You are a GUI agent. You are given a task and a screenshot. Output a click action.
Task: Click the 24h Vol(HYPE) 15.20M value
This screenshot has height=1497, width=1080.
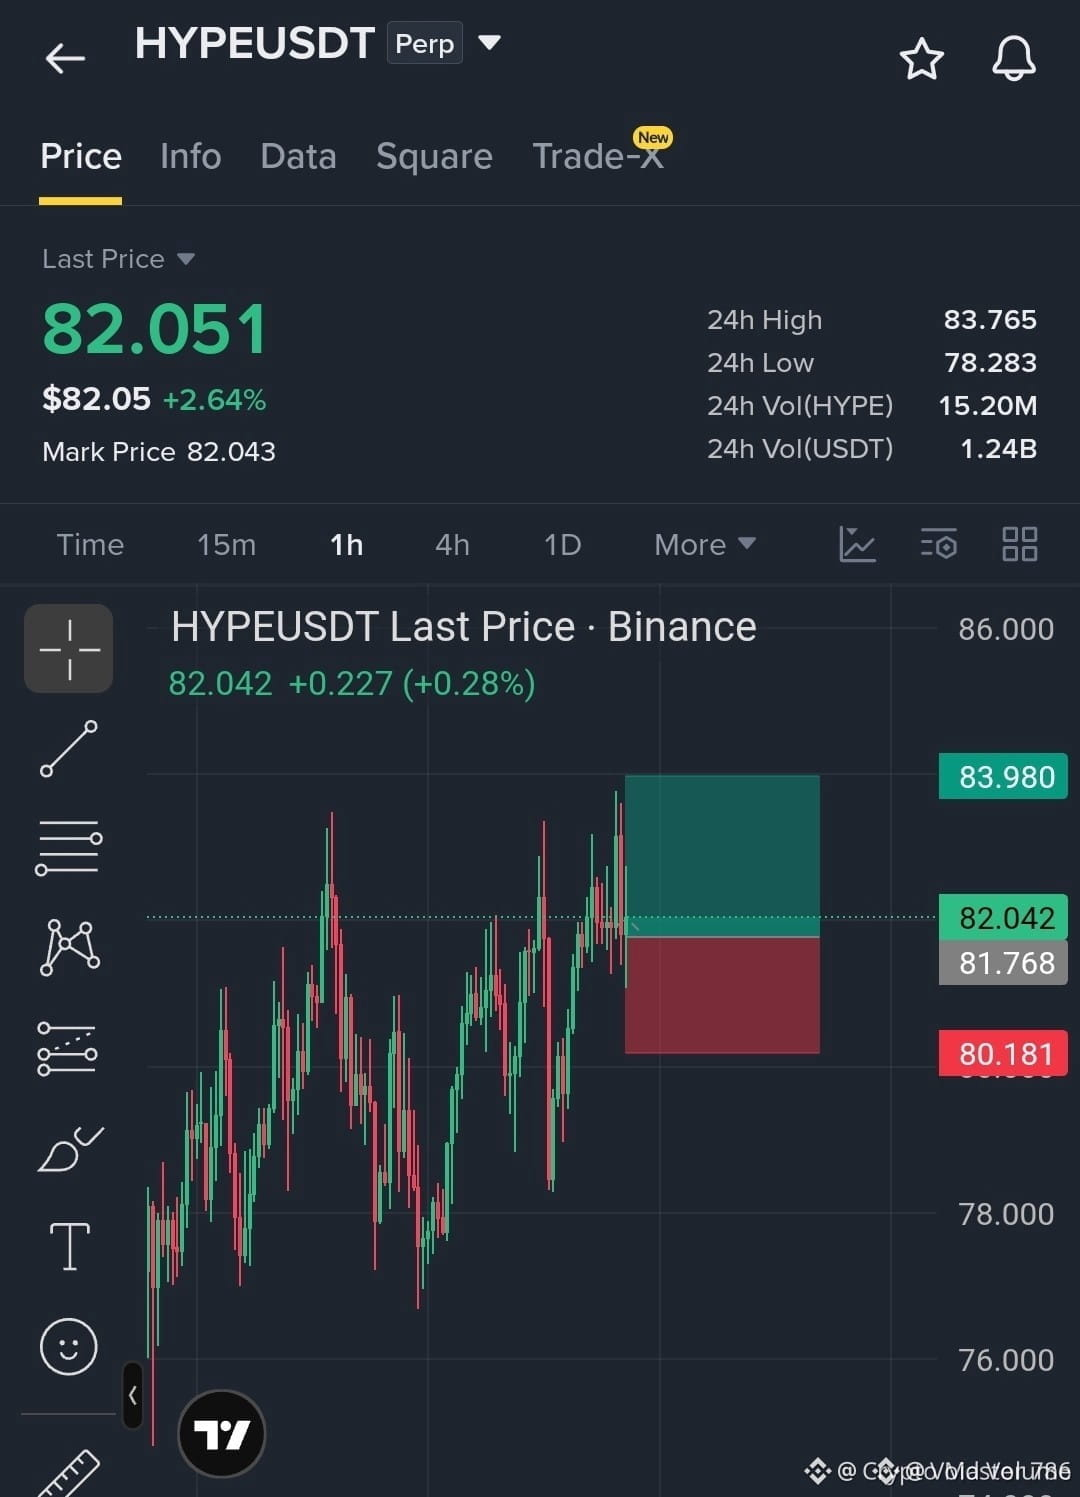[x=987, y=406]
